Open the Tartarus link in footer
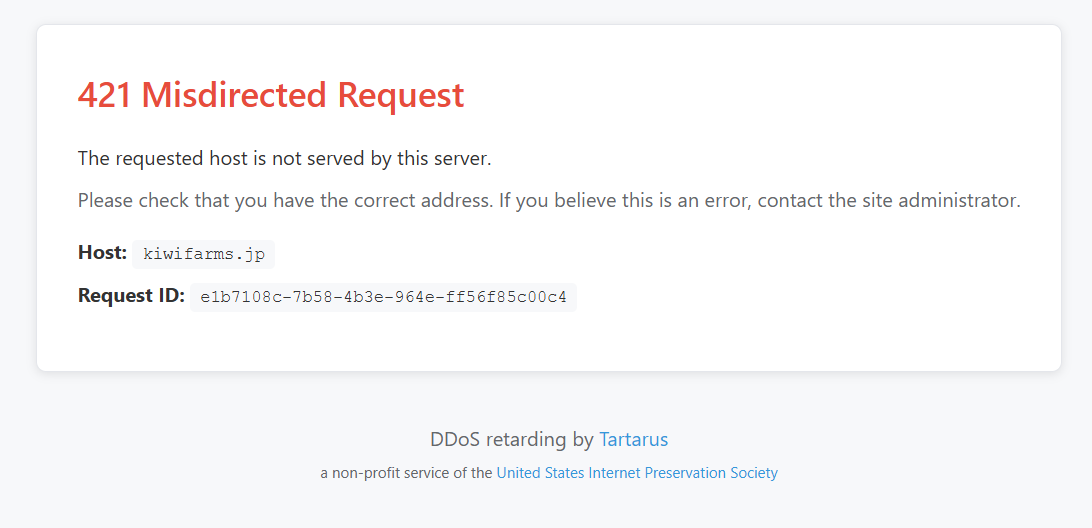Image resolution: width=1092 pixels, height=528 pixels. coord(633,439)
